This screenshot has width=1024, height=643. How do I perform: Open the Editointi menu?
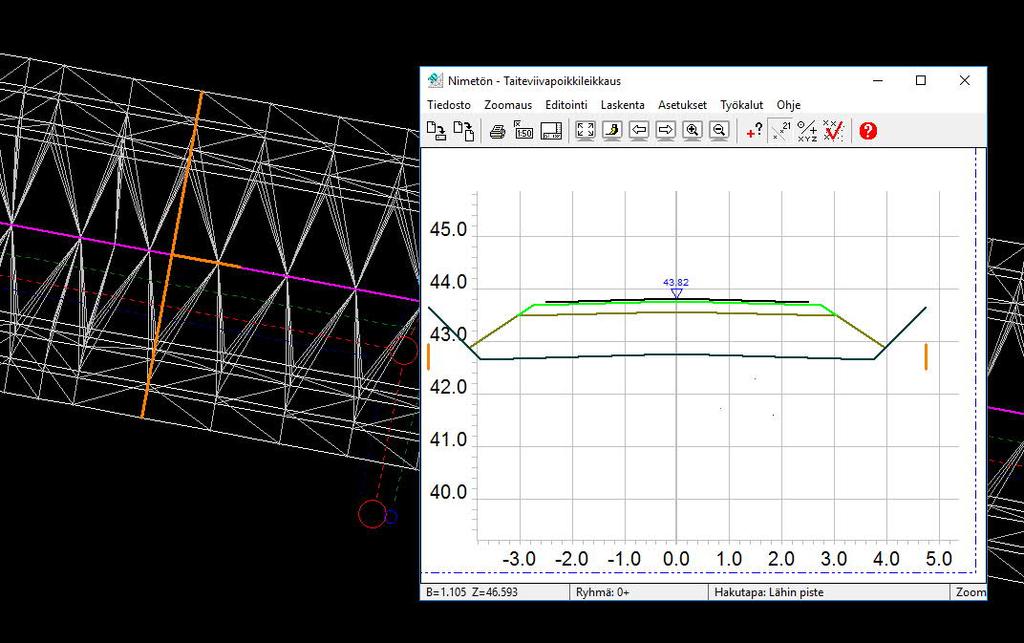[566, 104]
